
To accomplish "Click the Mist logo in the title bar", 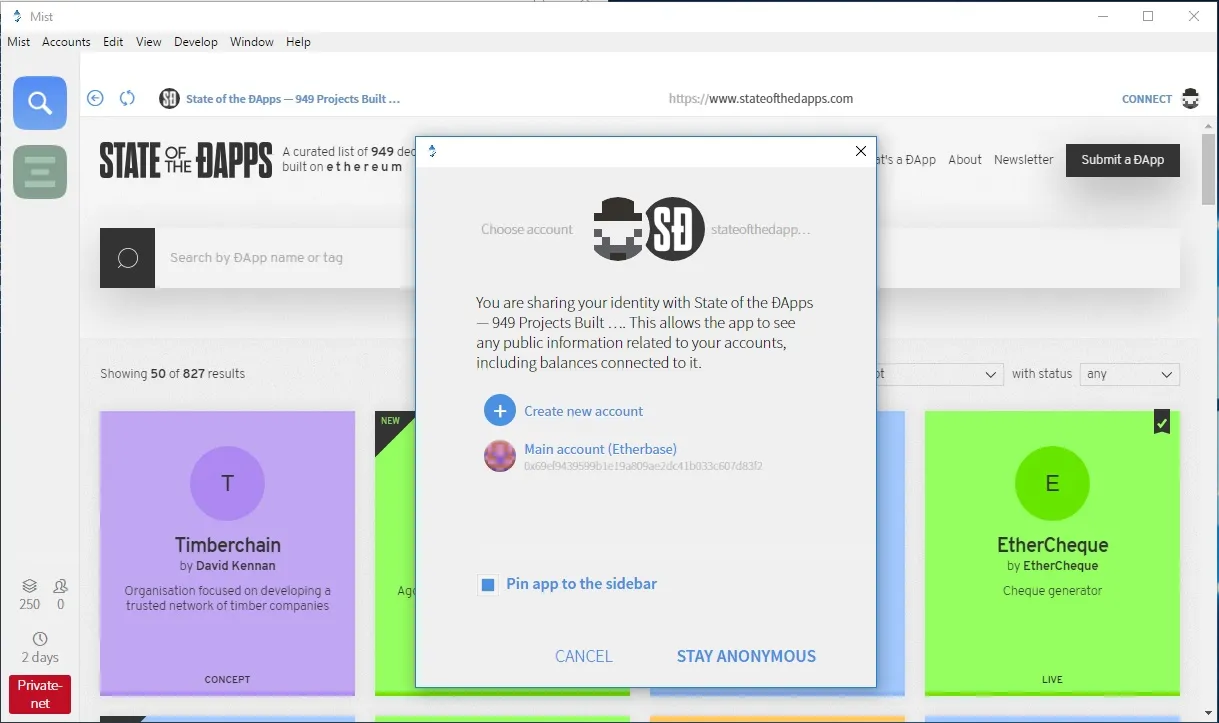I will (x=17, y=16).
